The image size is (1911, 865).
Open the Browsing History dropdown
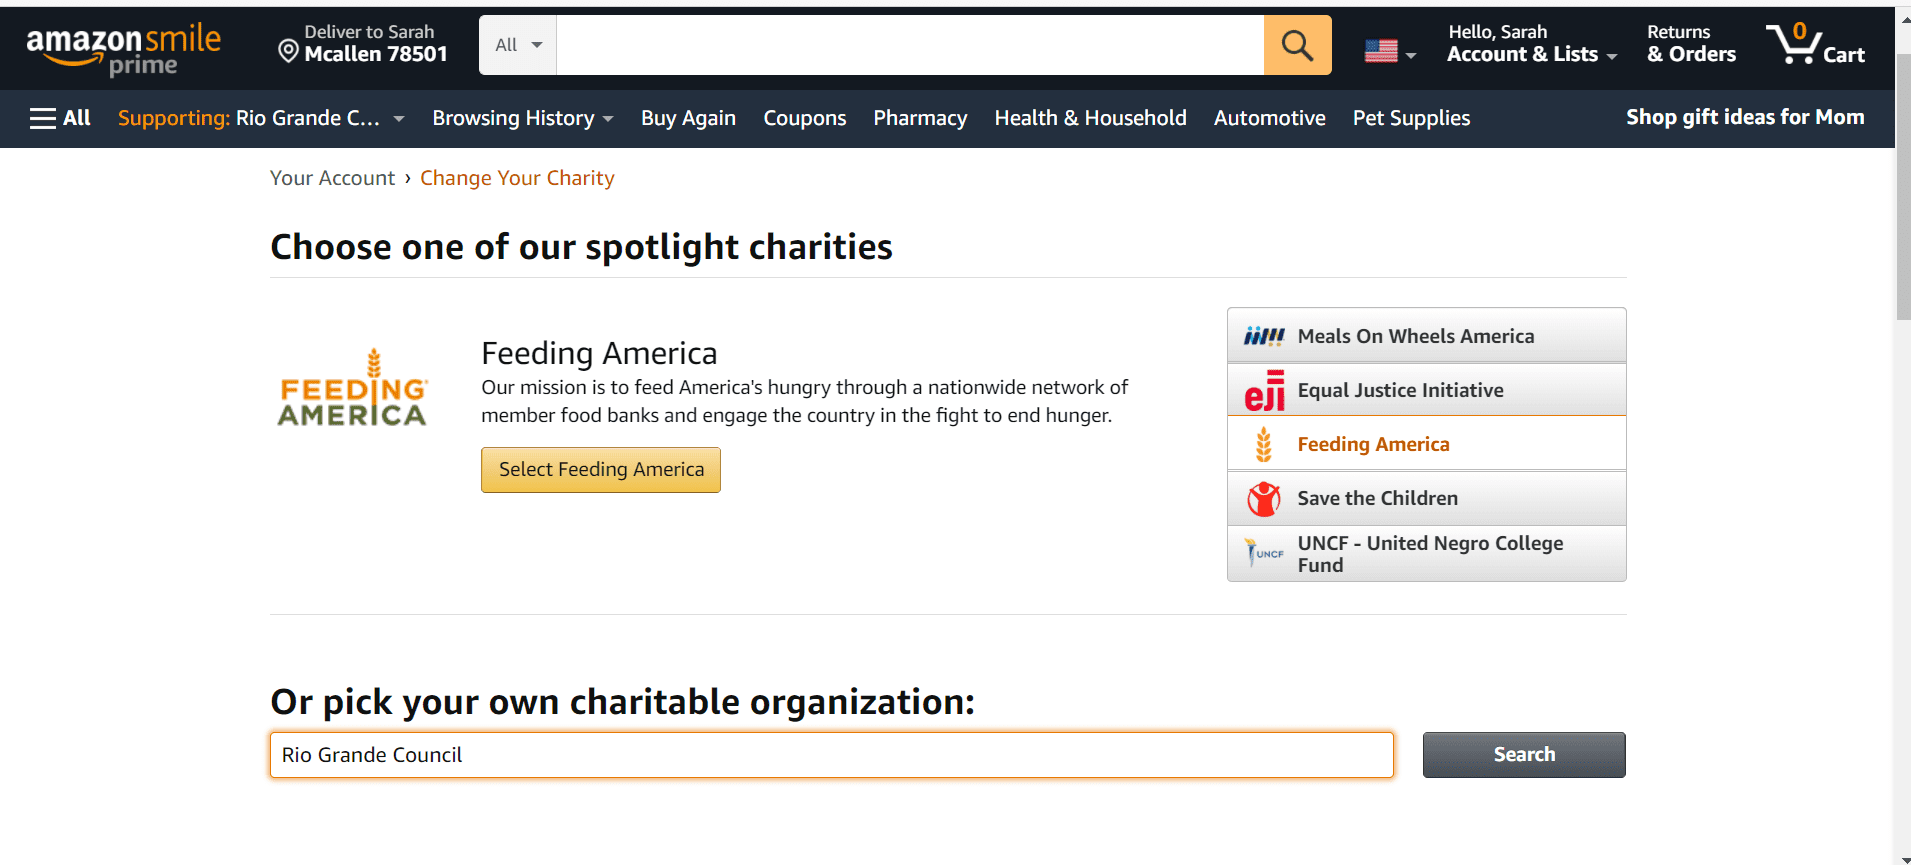522,118
